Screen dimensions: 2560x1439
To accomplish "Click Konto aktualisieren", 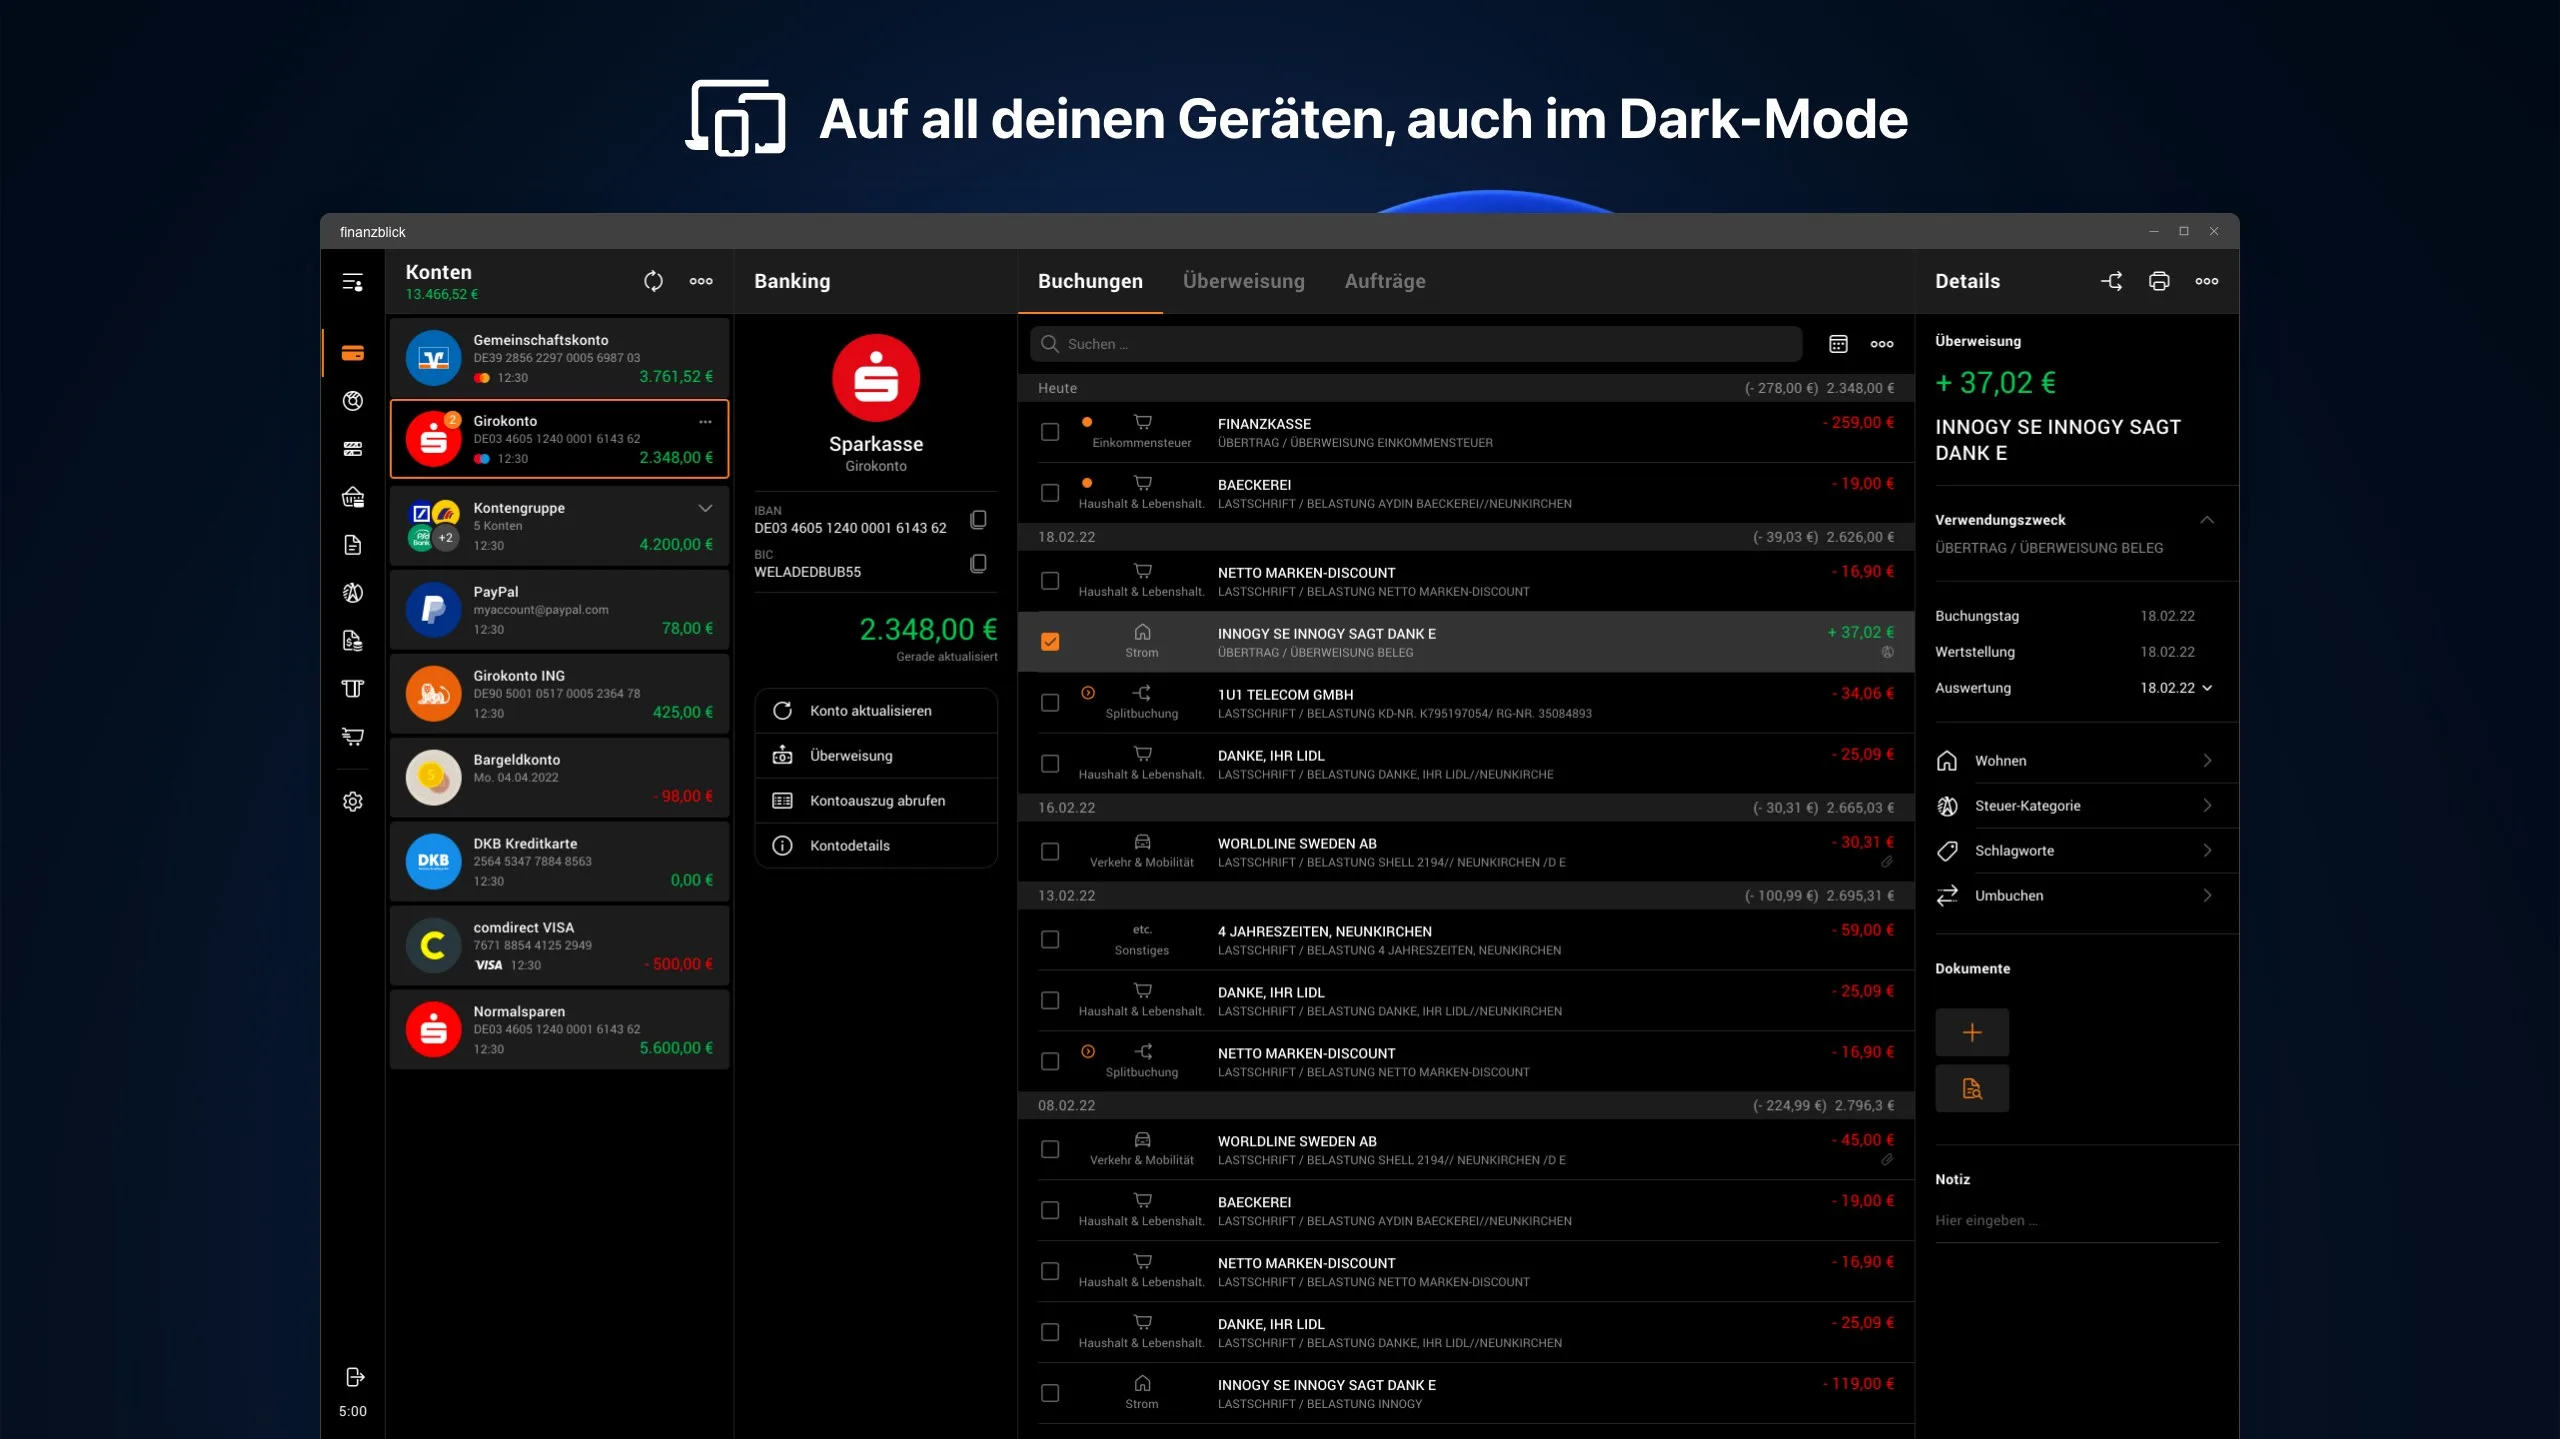I will pyautogui.click(x=876, y=711).
